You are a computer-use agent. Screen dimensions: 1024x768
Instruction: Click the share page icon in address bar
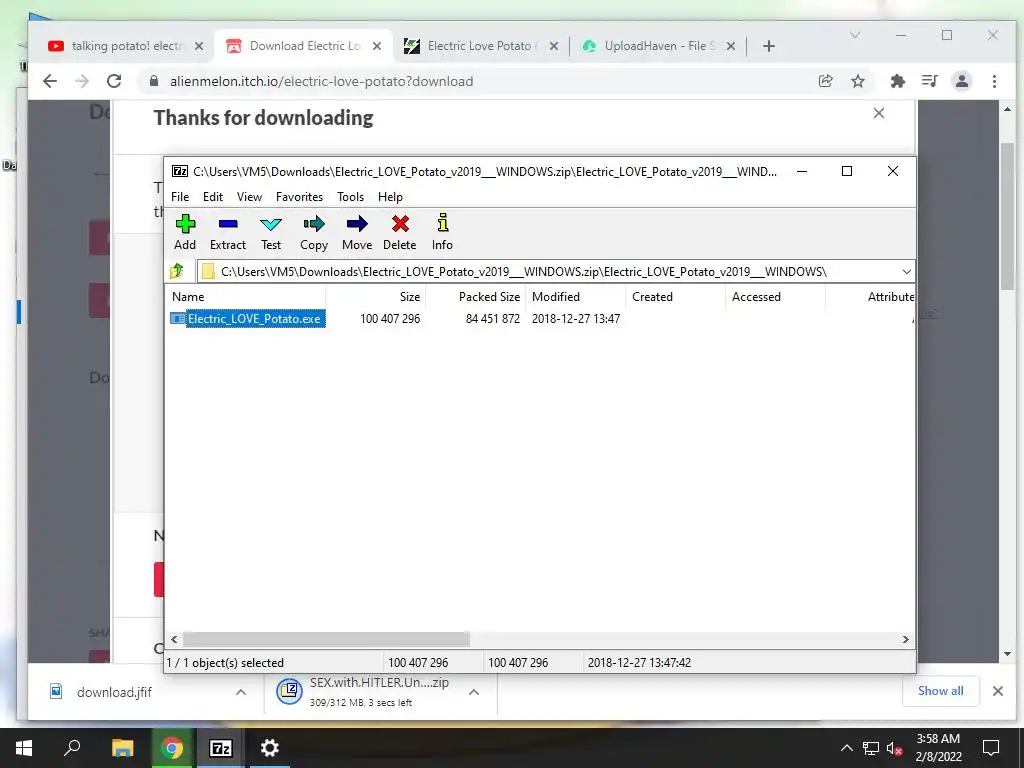click(825, 81)
